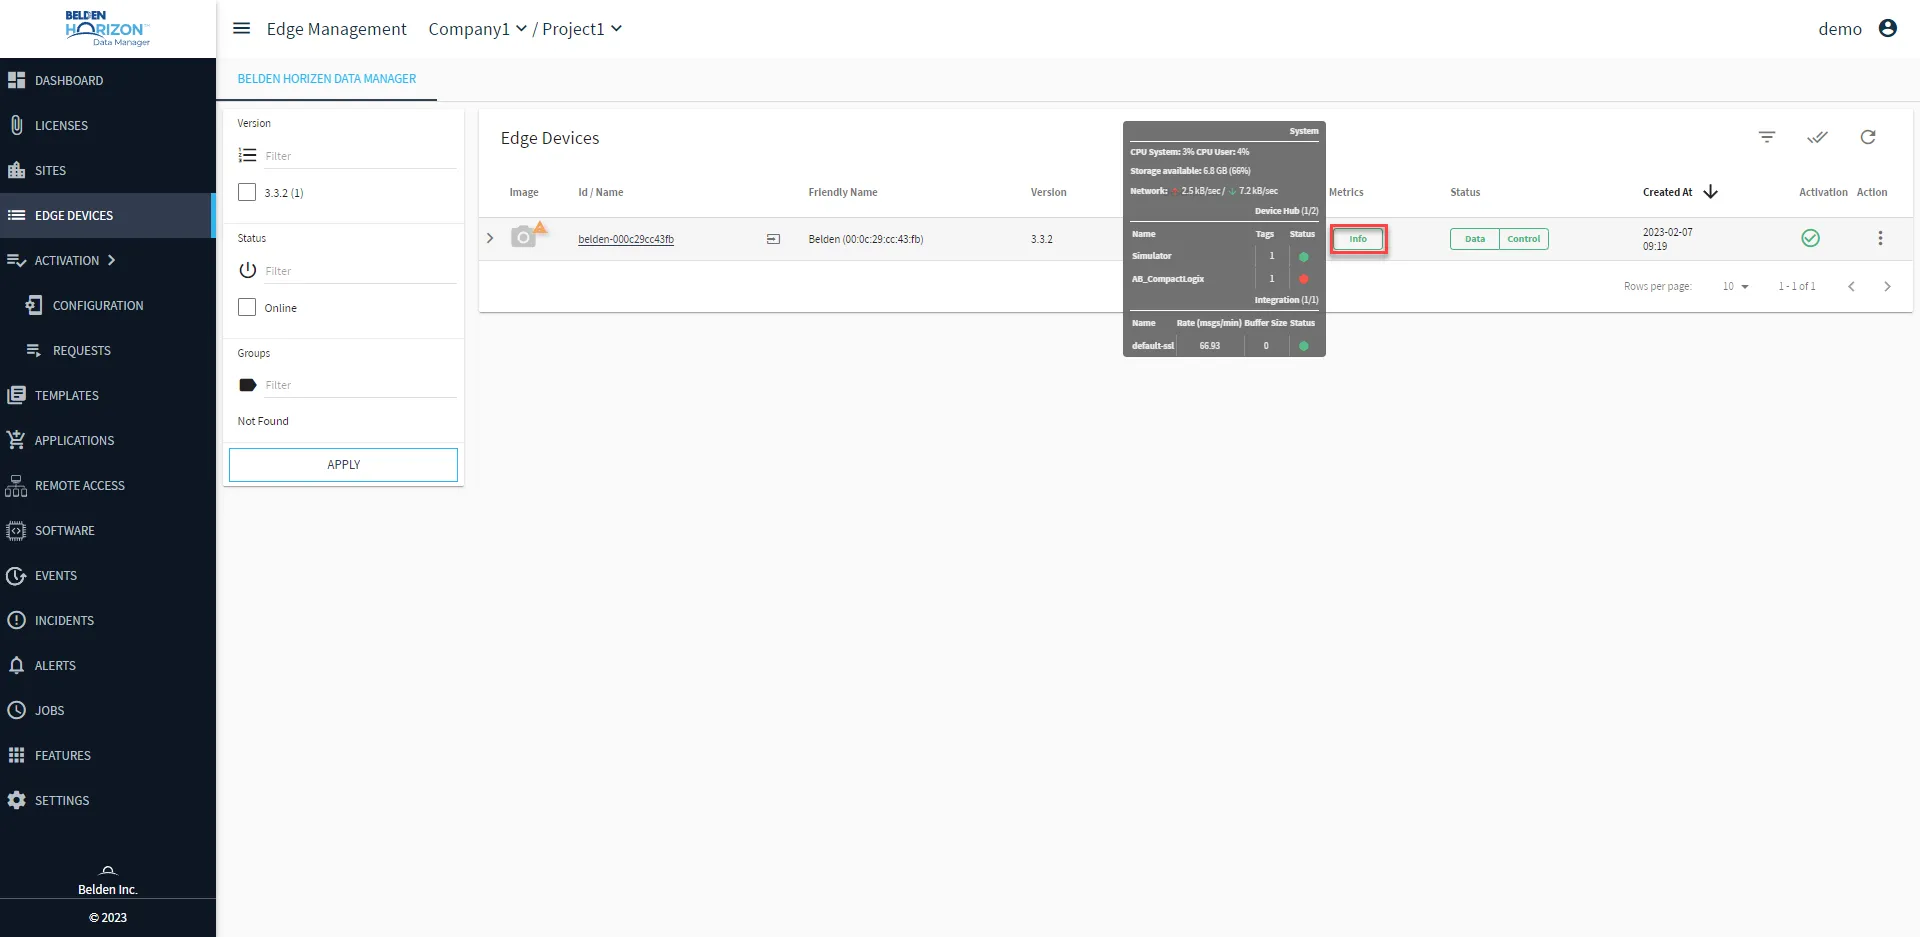The image size is (1920, 937).
Task: Open Features section
Action: 107,755
